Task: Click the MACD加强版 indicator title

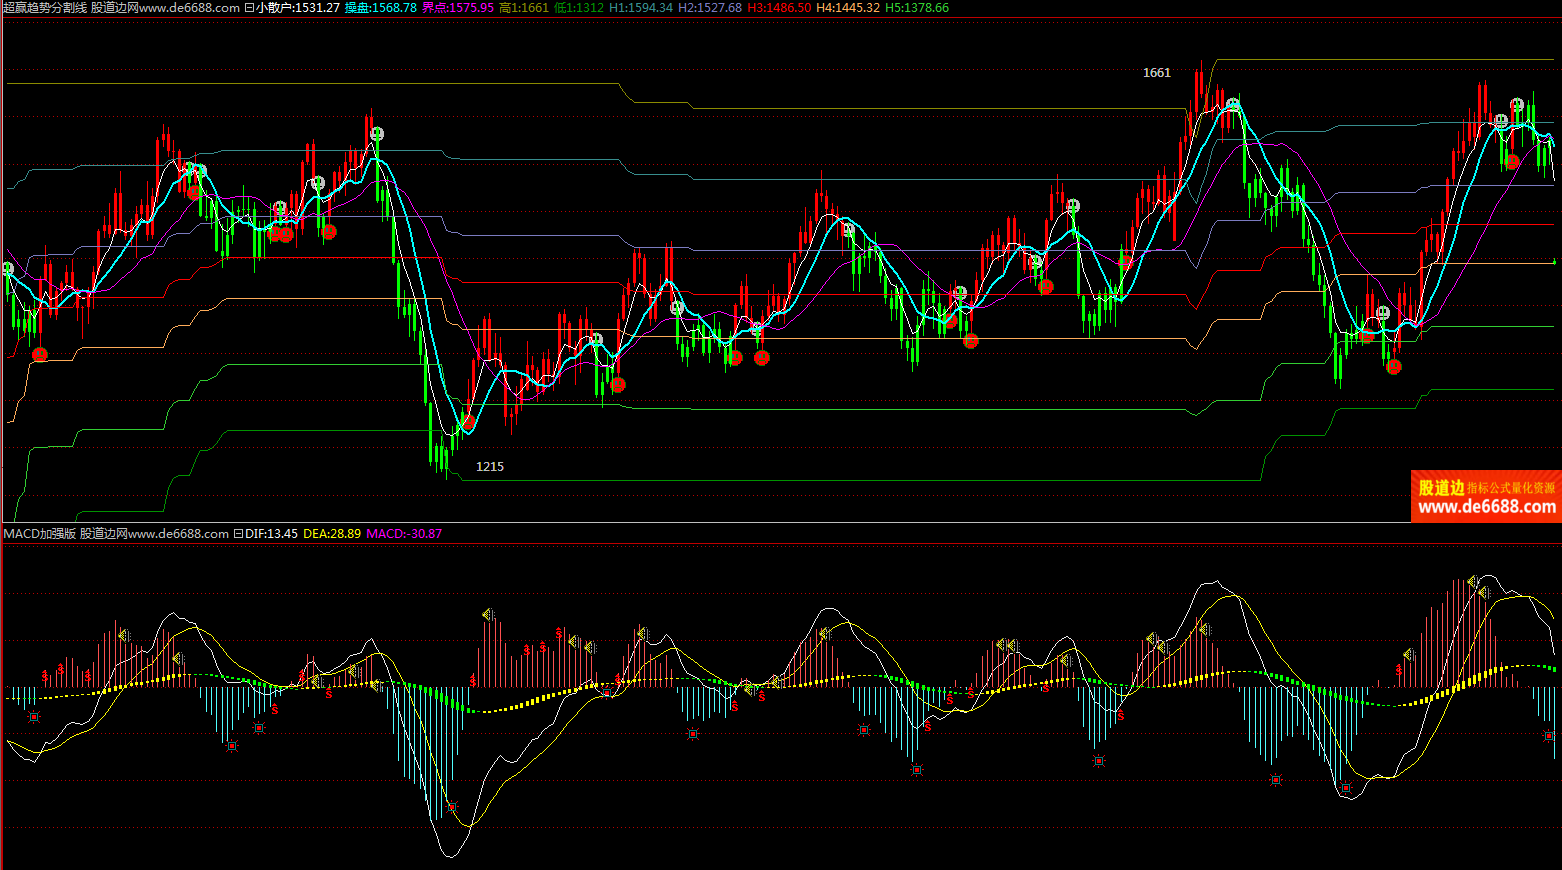Action: coord(40,534)
